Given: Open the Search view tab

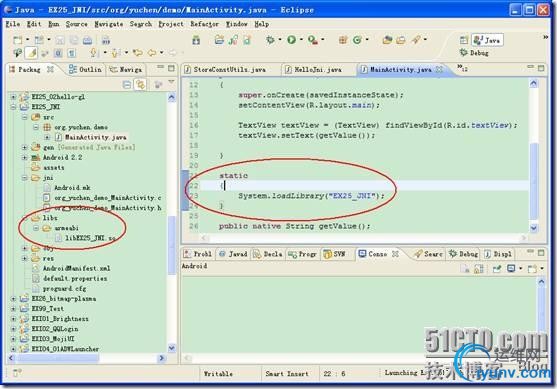Looking at the screenshot, I should [428, 254].
